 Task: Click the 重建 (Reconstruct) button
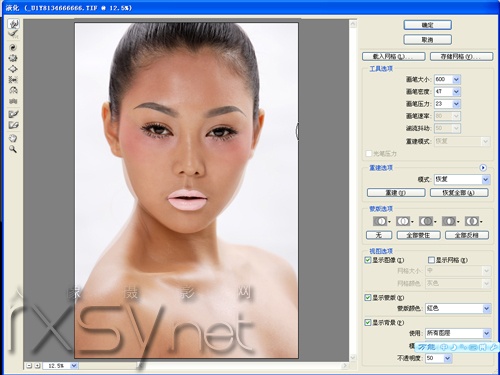396,193
